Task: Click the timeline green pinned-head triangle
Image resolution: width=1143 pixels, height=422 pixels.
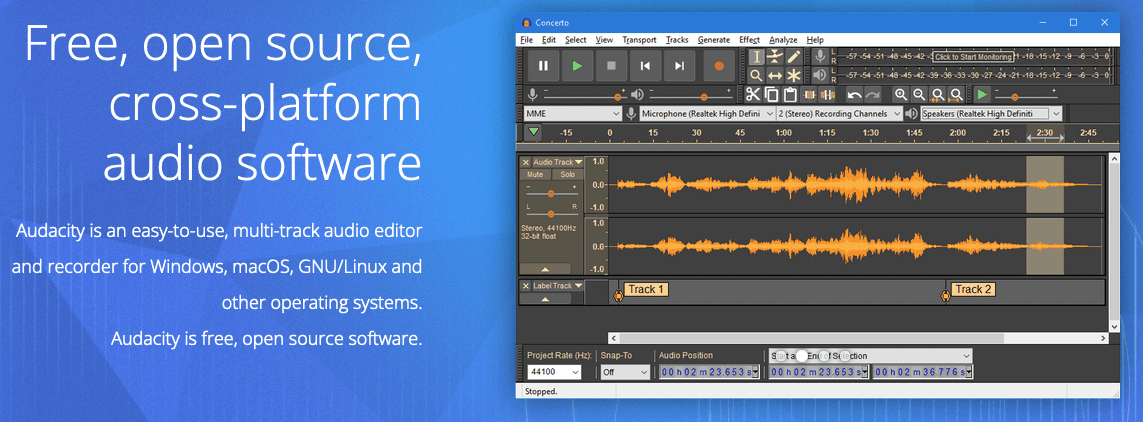Action: (x=534, y=132)
